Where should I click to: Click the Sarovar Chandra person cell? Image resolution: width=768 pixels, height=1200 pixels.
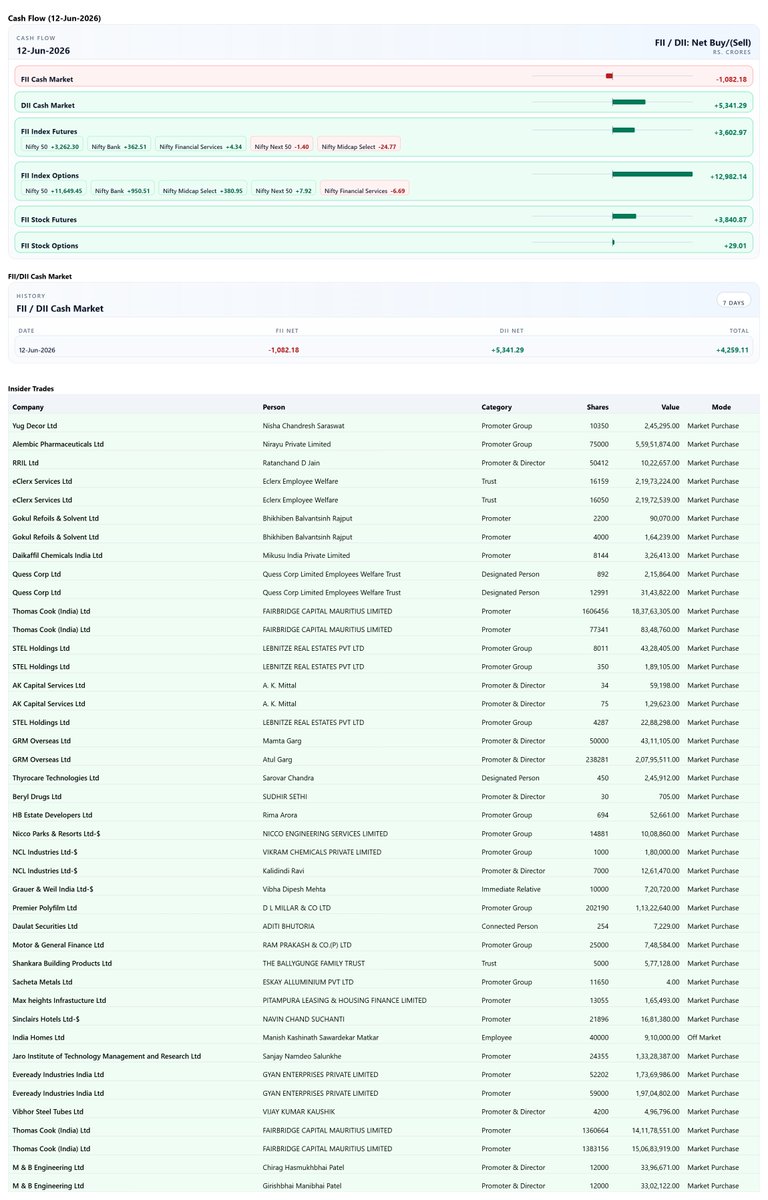(291, 778)
